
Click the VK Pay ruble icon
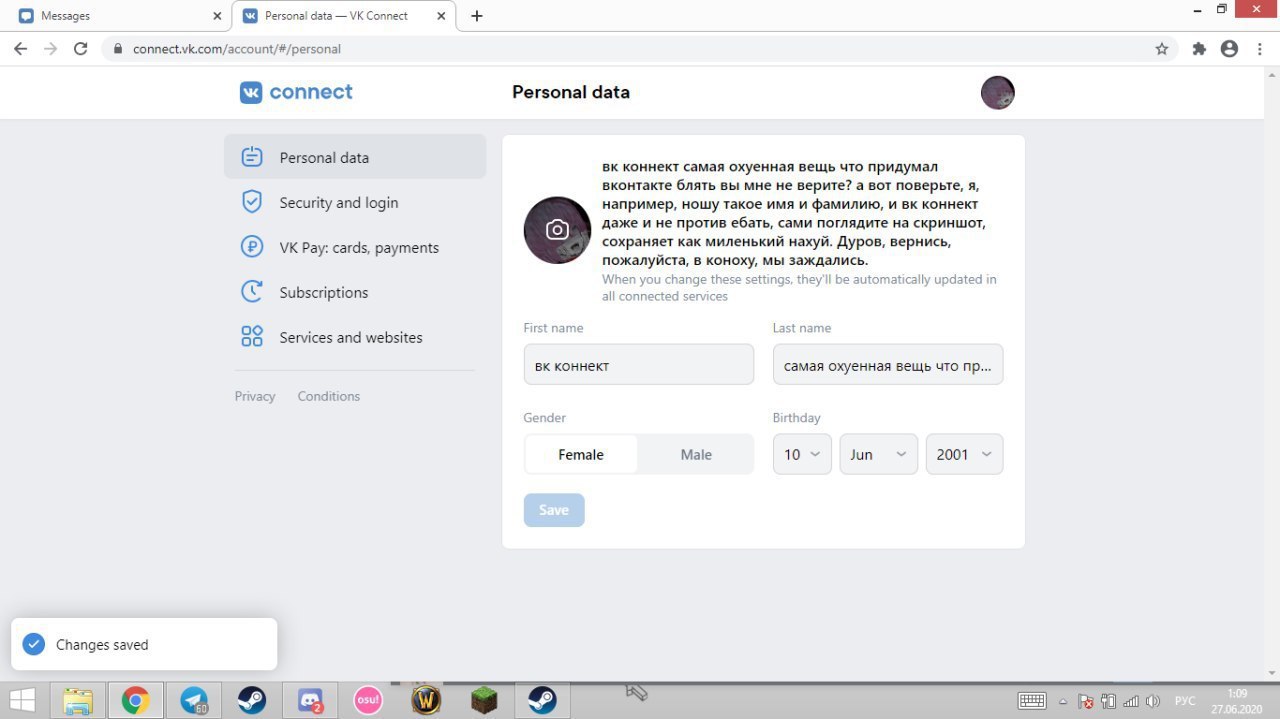252,247
